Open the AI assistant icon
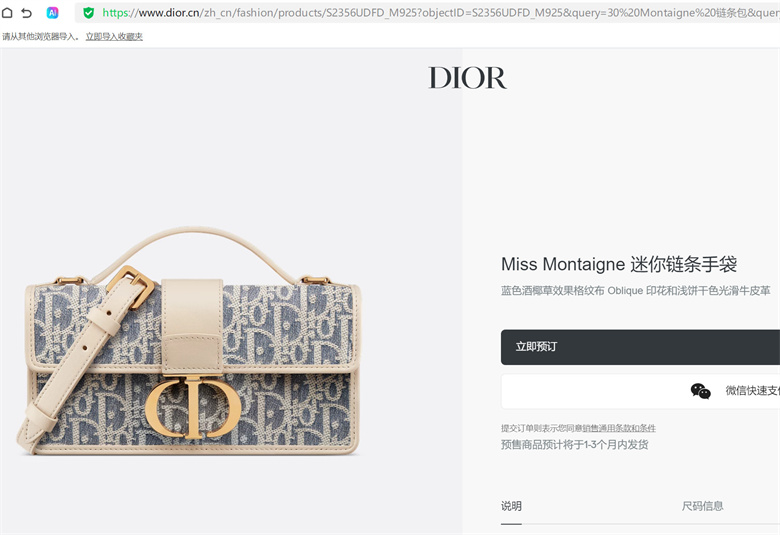The height and width of the screenshot is (535, 780). pyautogui.click(x=52, y=13)
